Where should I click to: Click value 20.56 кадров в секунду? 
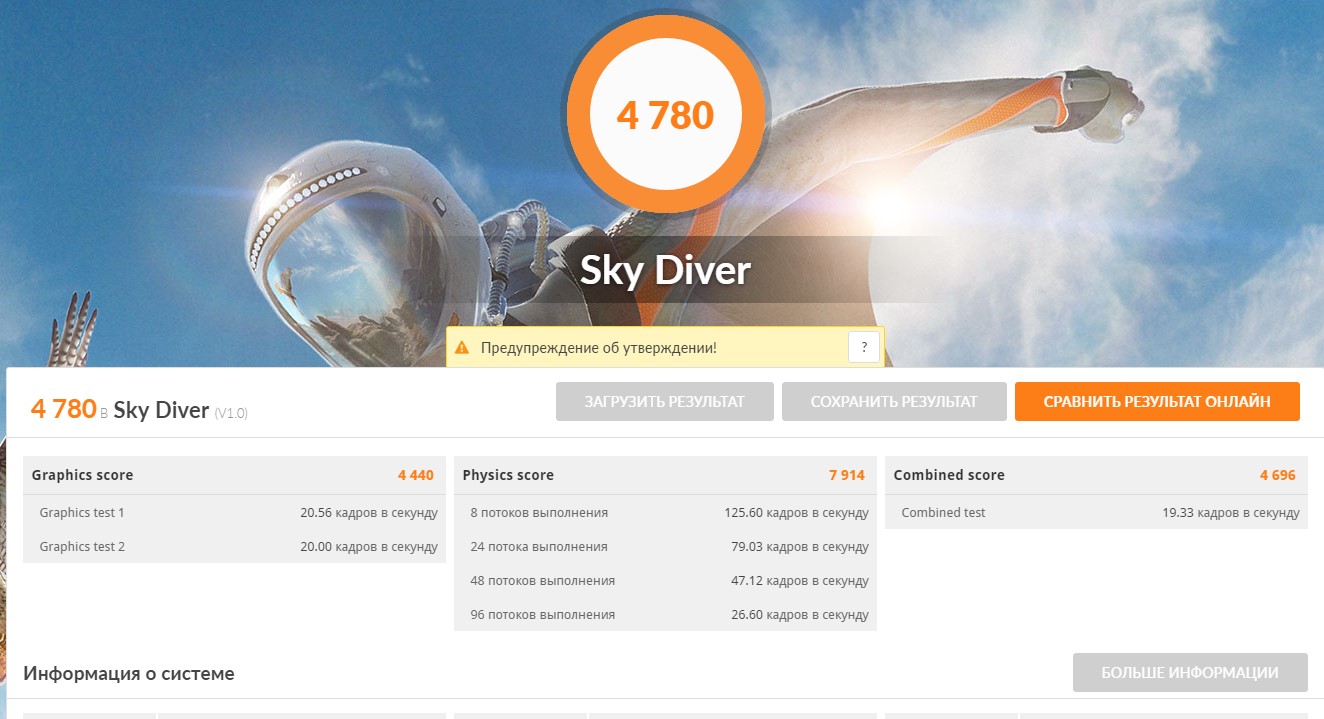369,512
